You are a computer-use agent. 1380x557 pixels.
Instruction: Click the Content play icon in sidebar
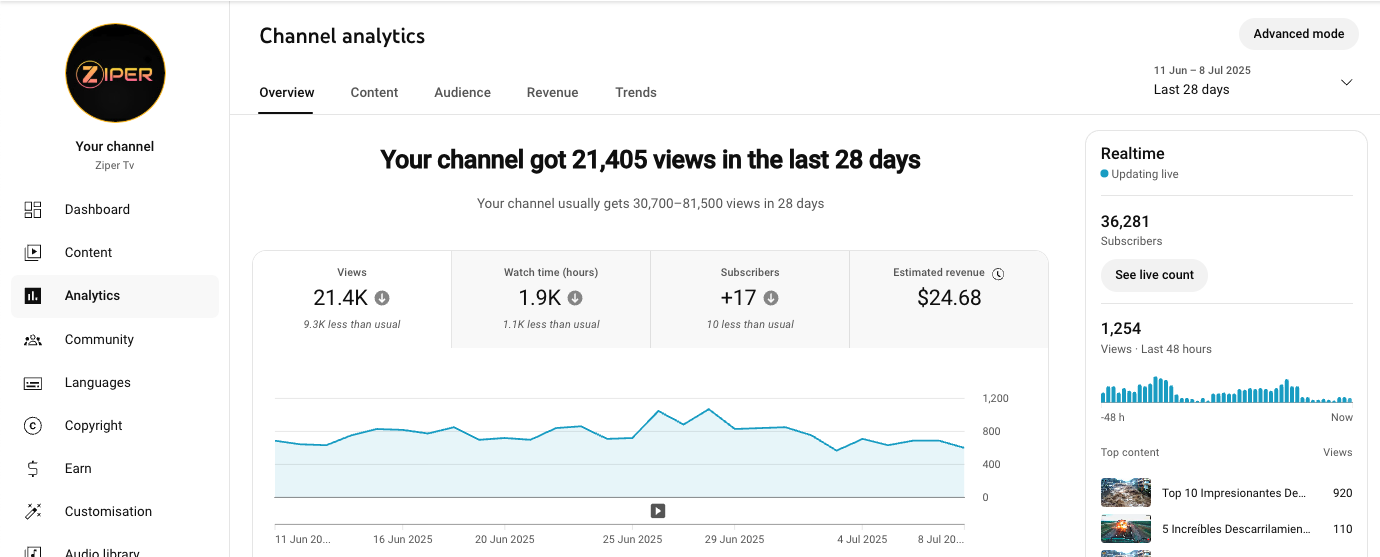point(33,253)
